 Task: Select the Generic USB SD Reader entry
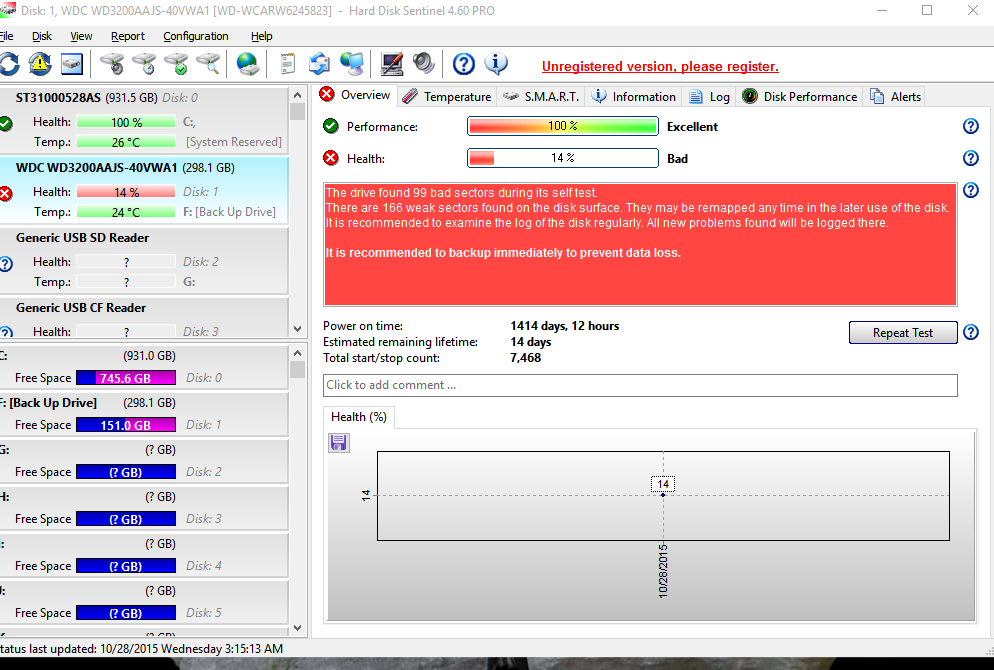click(x=144, y=260)
